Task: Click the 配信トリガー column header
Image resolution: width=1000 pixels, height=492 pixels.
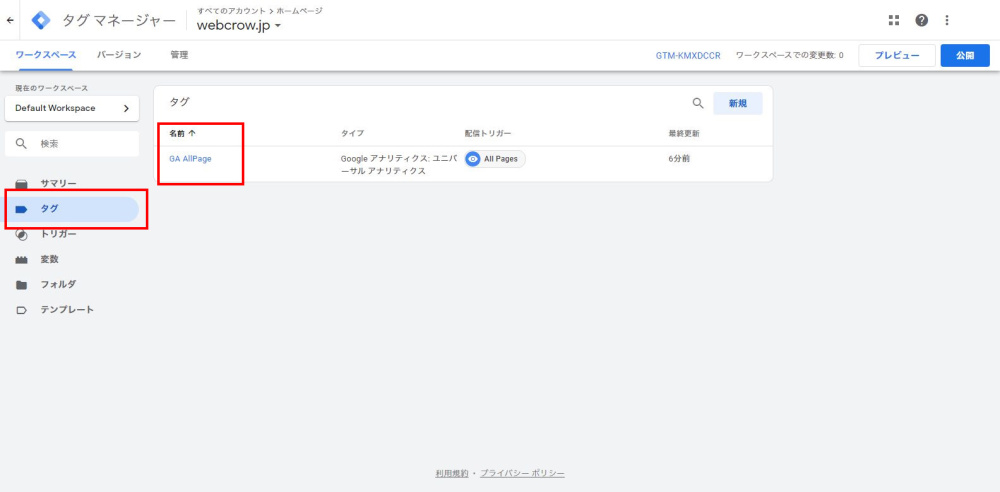Action: [488, 133]
